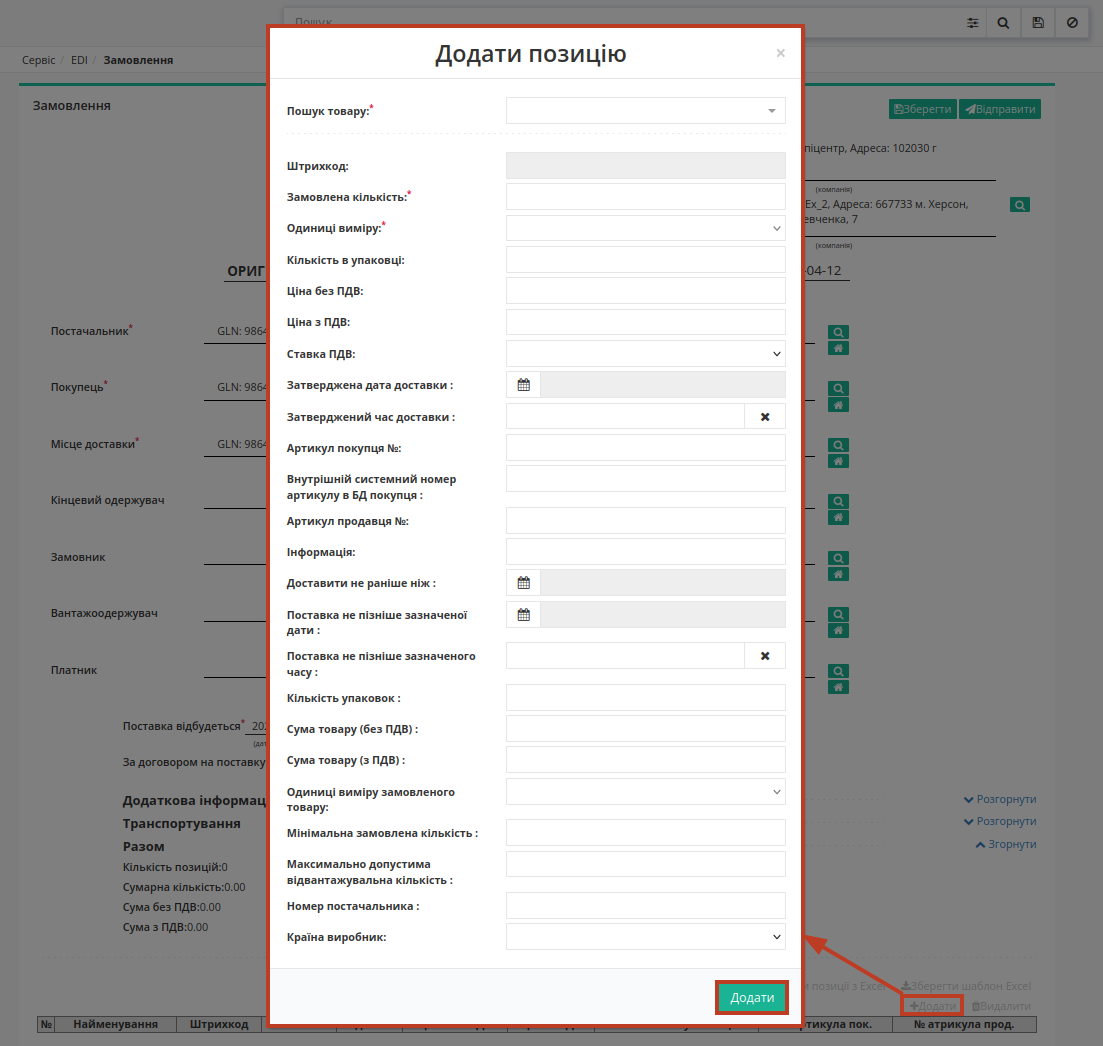The image size is (1103, 1046).
Task: Clear 'Поставка не пізніше зазначеного часу' field
Action: [765, 656]
